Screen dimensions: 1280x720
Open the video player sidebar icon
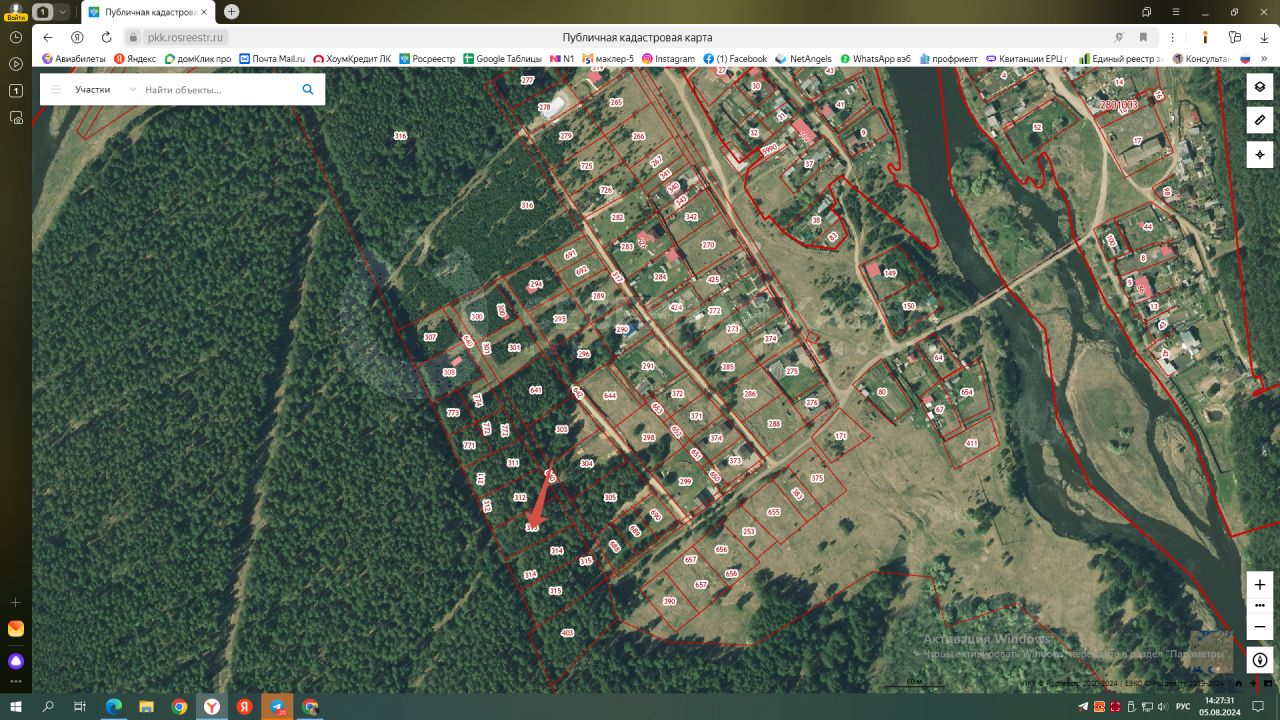tap(16, 64)
